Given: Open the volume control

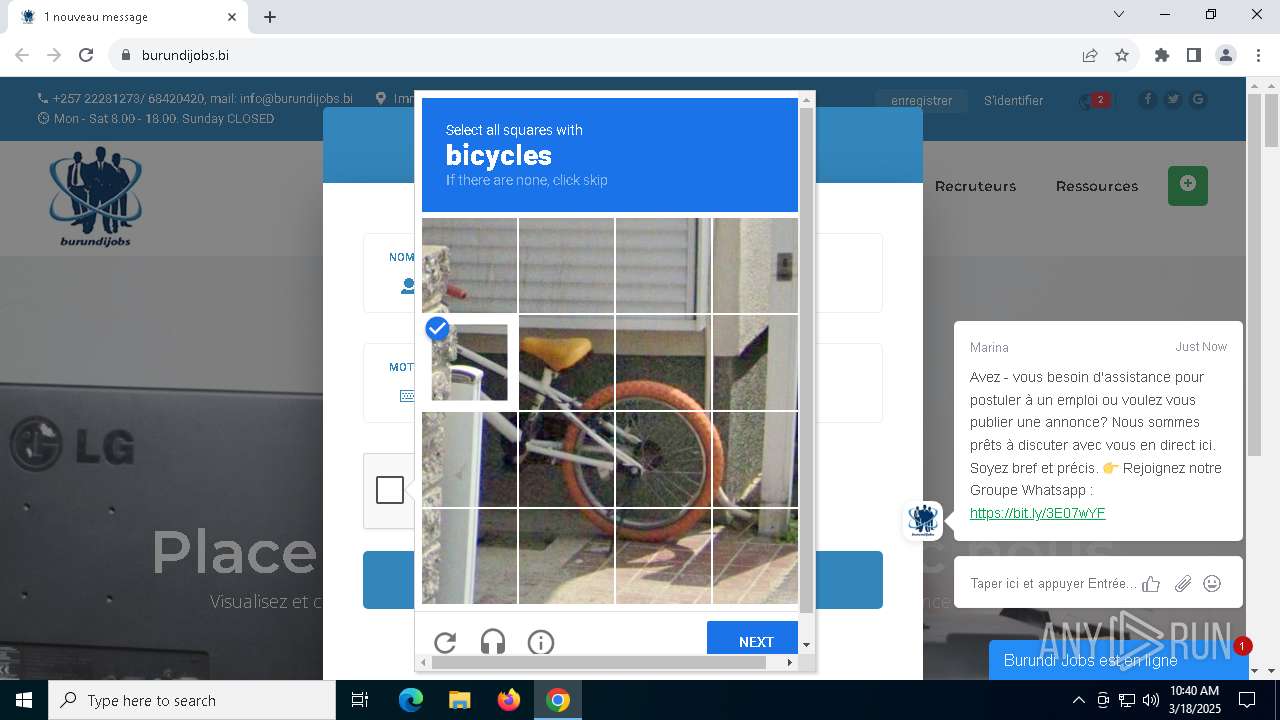Looking at the screenshot, I should (x=1150, y=700).
